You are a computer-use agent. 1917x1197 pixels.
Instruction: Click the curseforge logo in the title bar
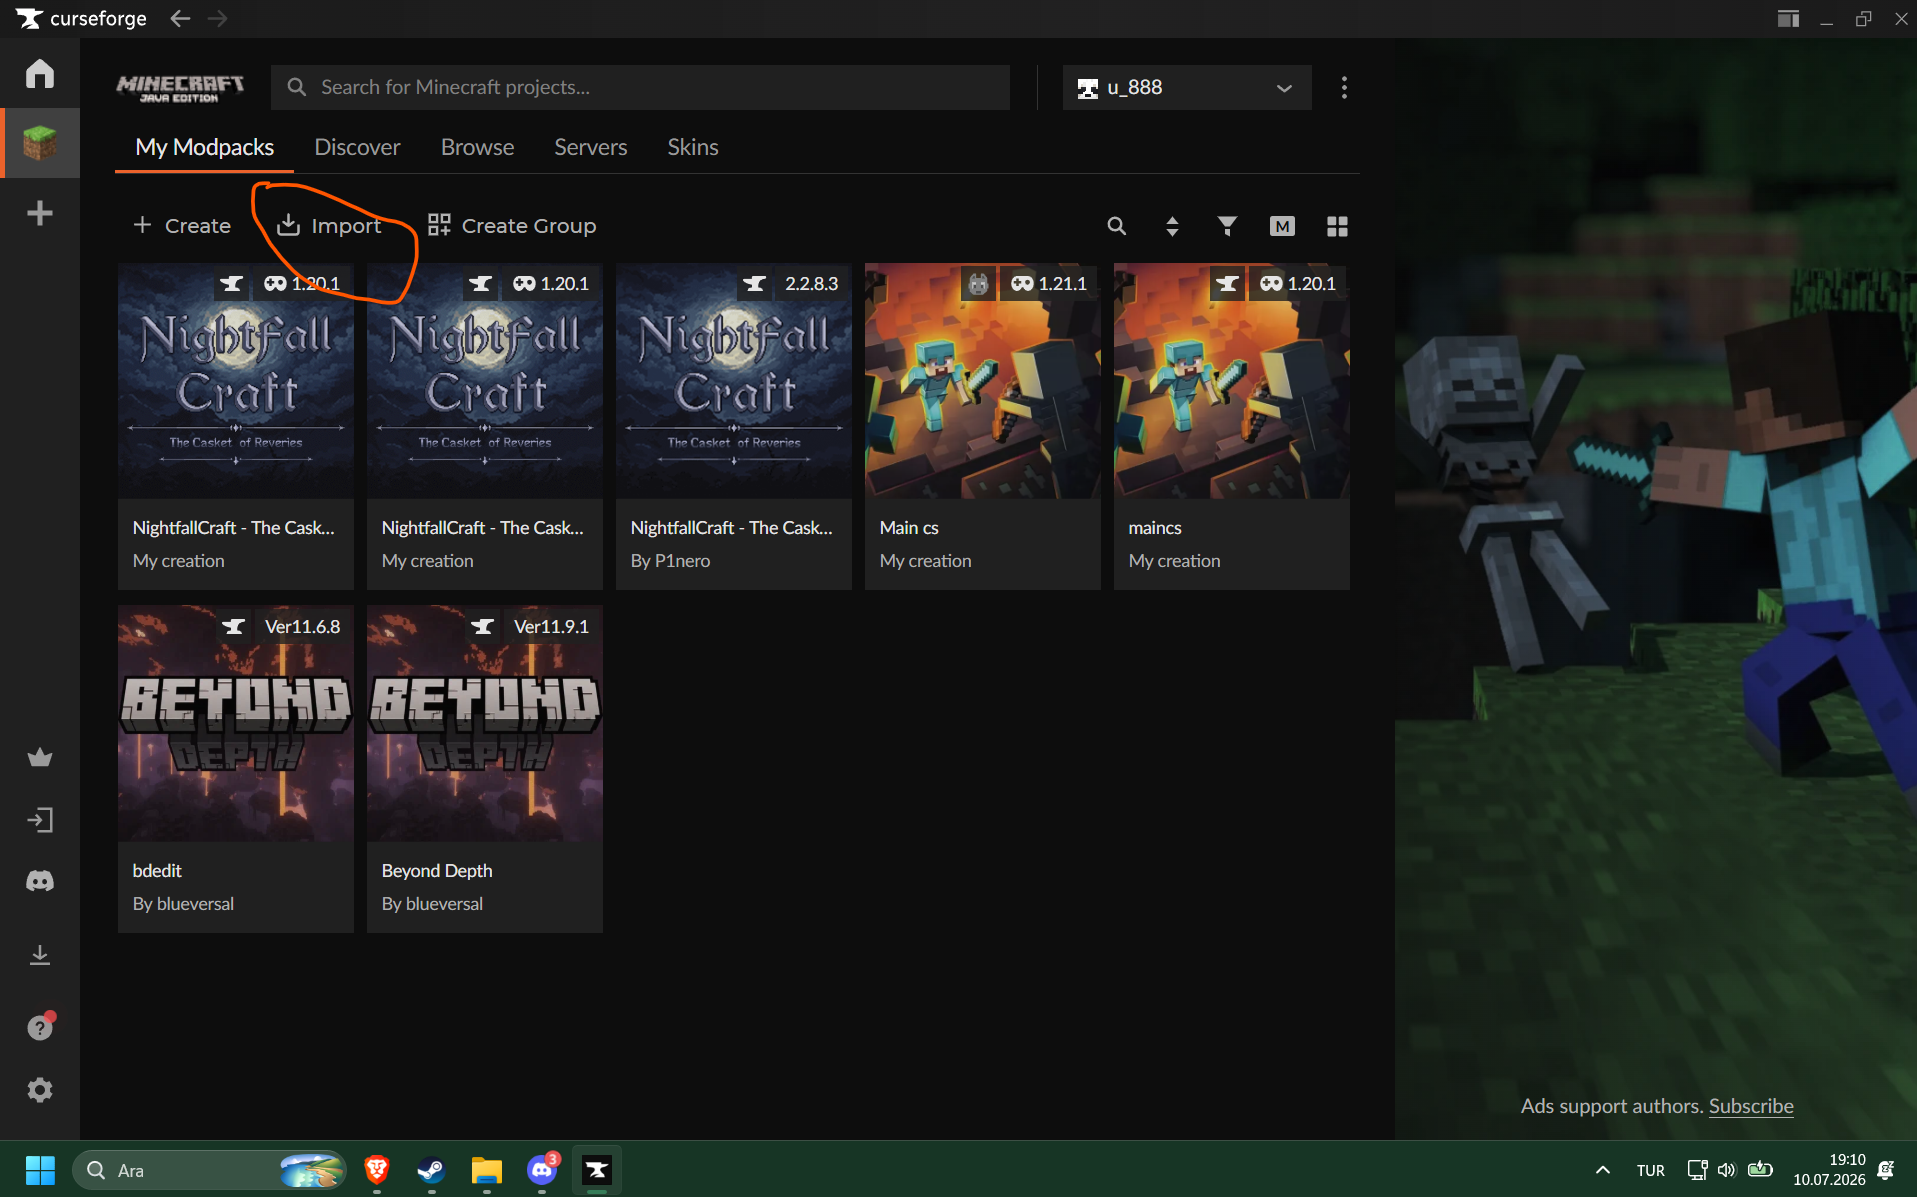(x=82, y=18)
